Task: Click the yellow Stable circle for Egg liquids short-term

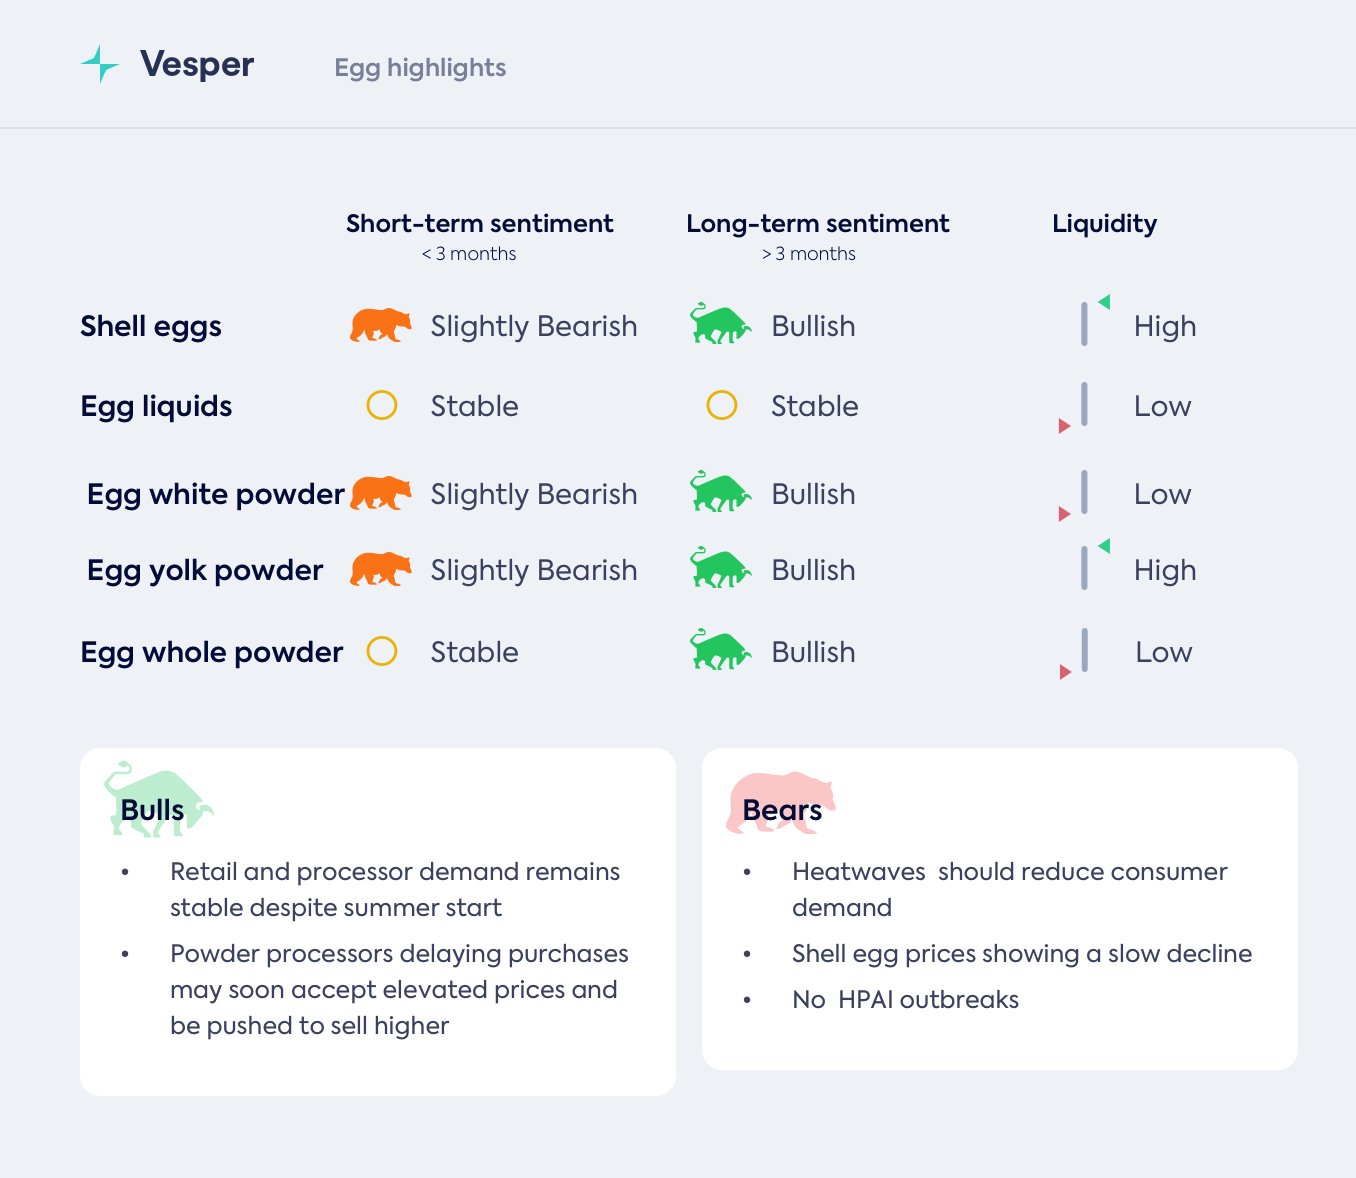Action: (x=382, y=405)
